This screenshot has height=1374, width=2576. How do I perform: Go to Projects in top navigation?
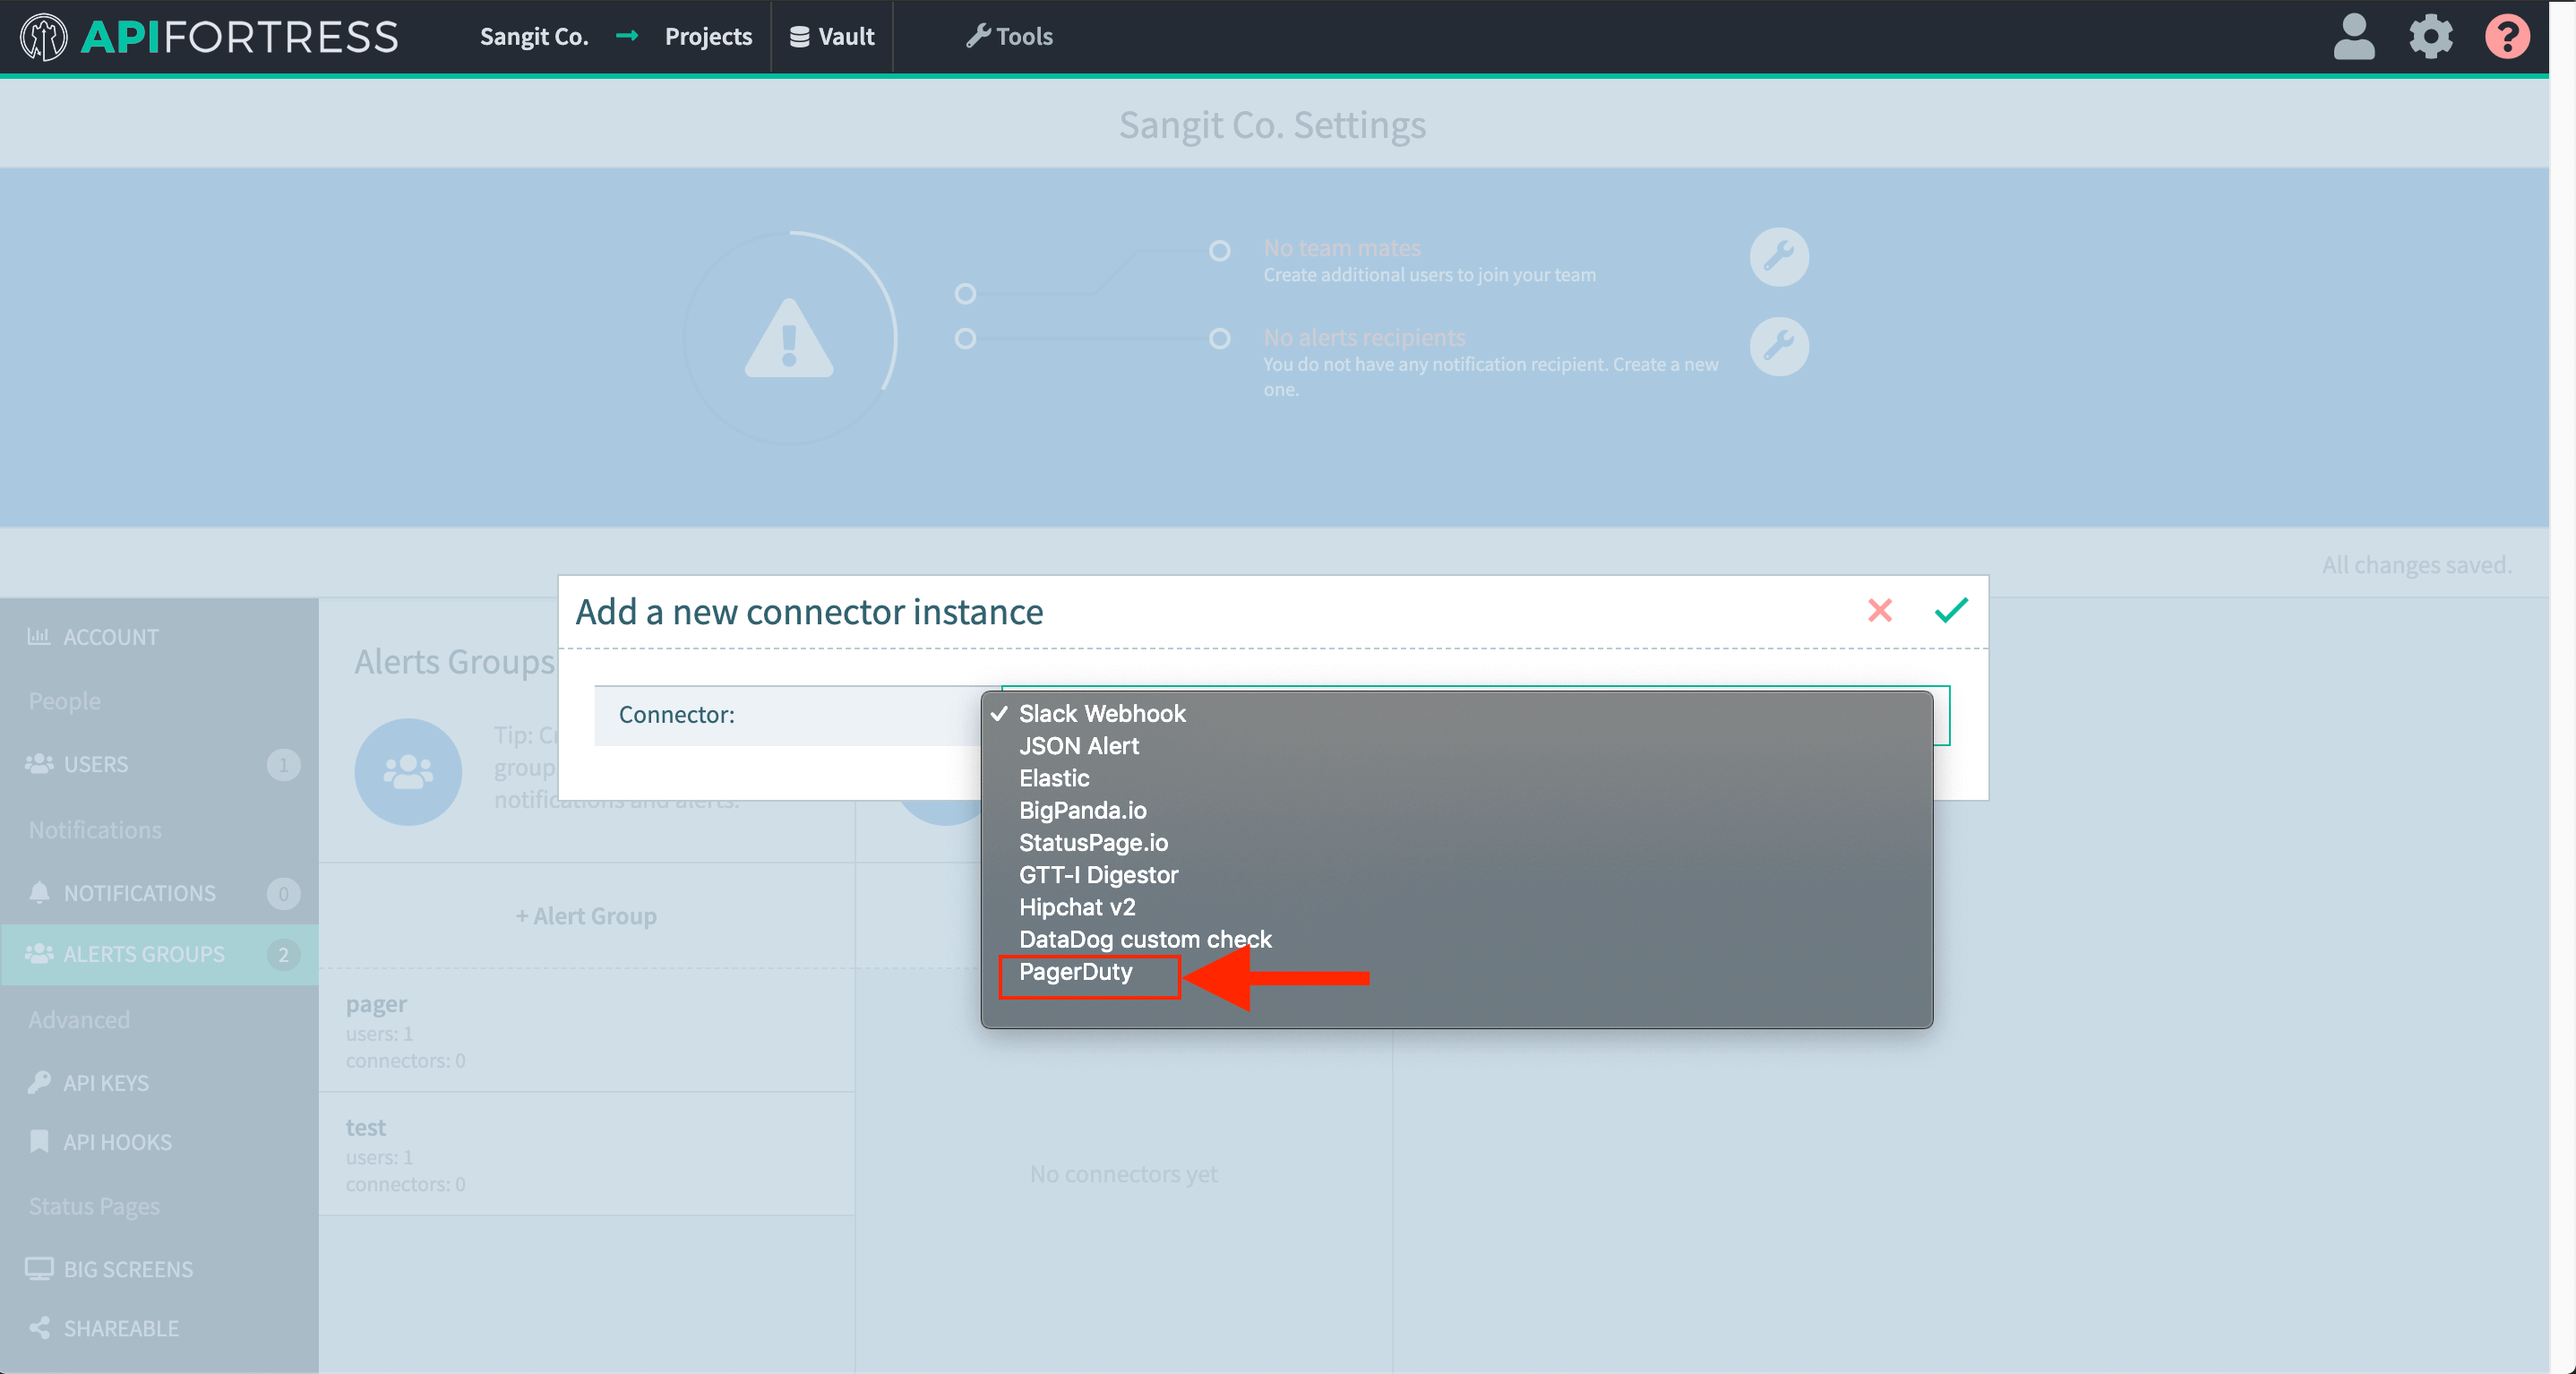point(708,37)
